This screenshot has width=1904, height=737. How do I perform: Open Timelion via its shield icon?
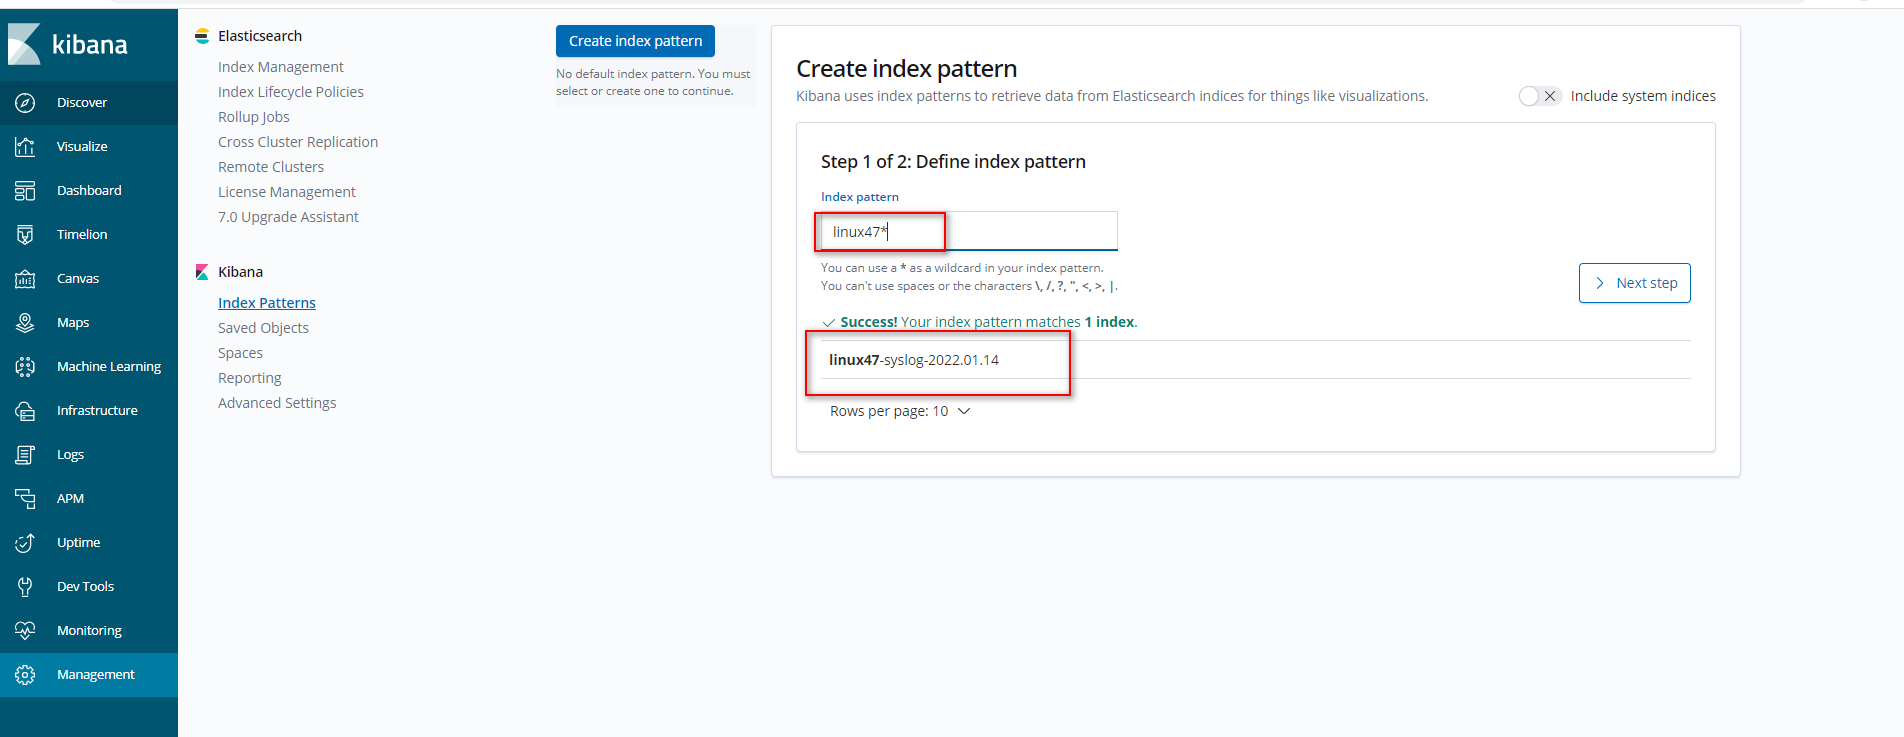click(x=25, y=234)
